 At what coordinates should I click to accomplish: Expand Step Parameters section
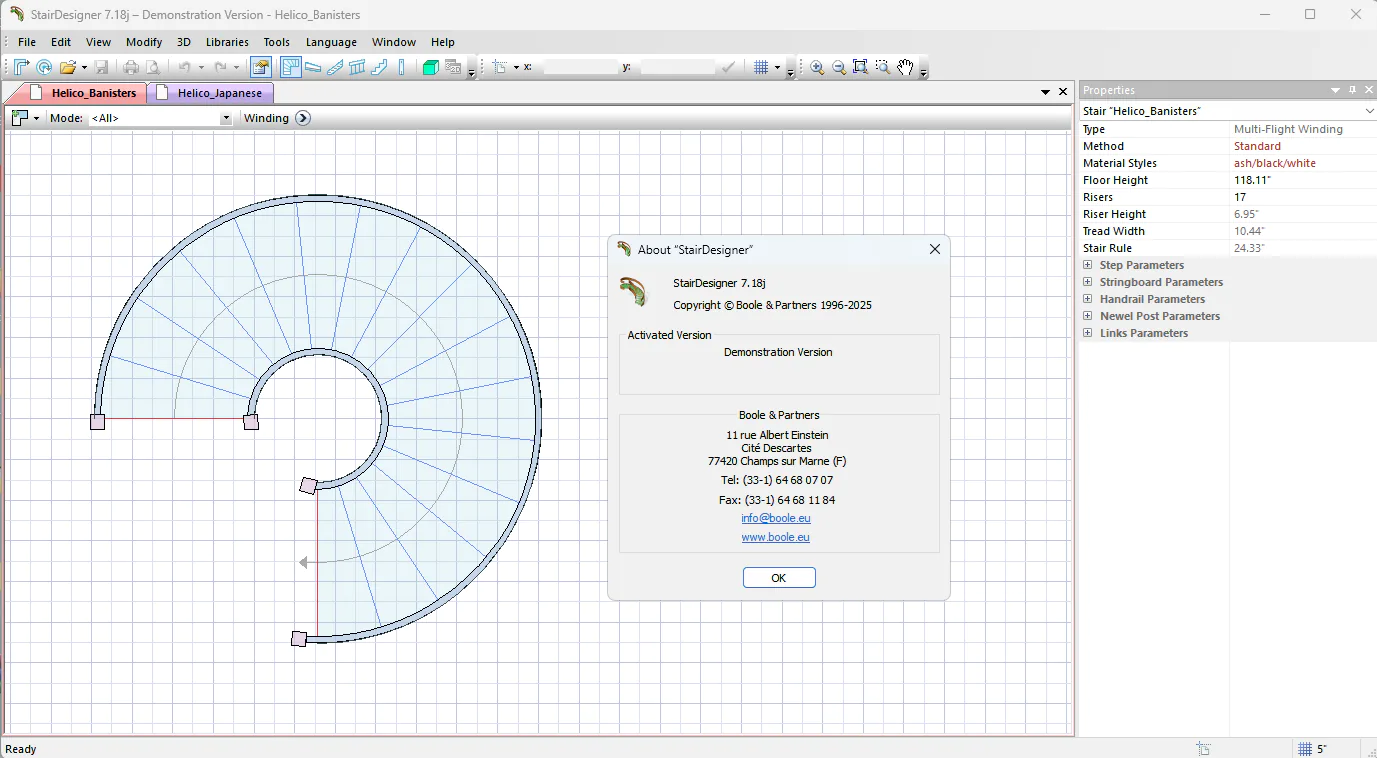pyautogui.click(x=1087, y=265)
